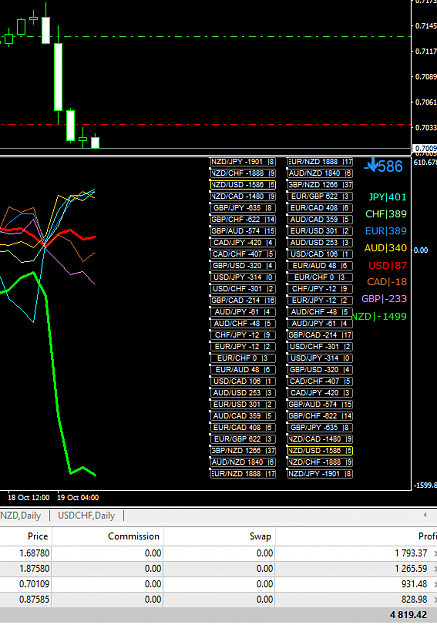Select the trade row priced 1.68780
437x625 pixels.
218,553
